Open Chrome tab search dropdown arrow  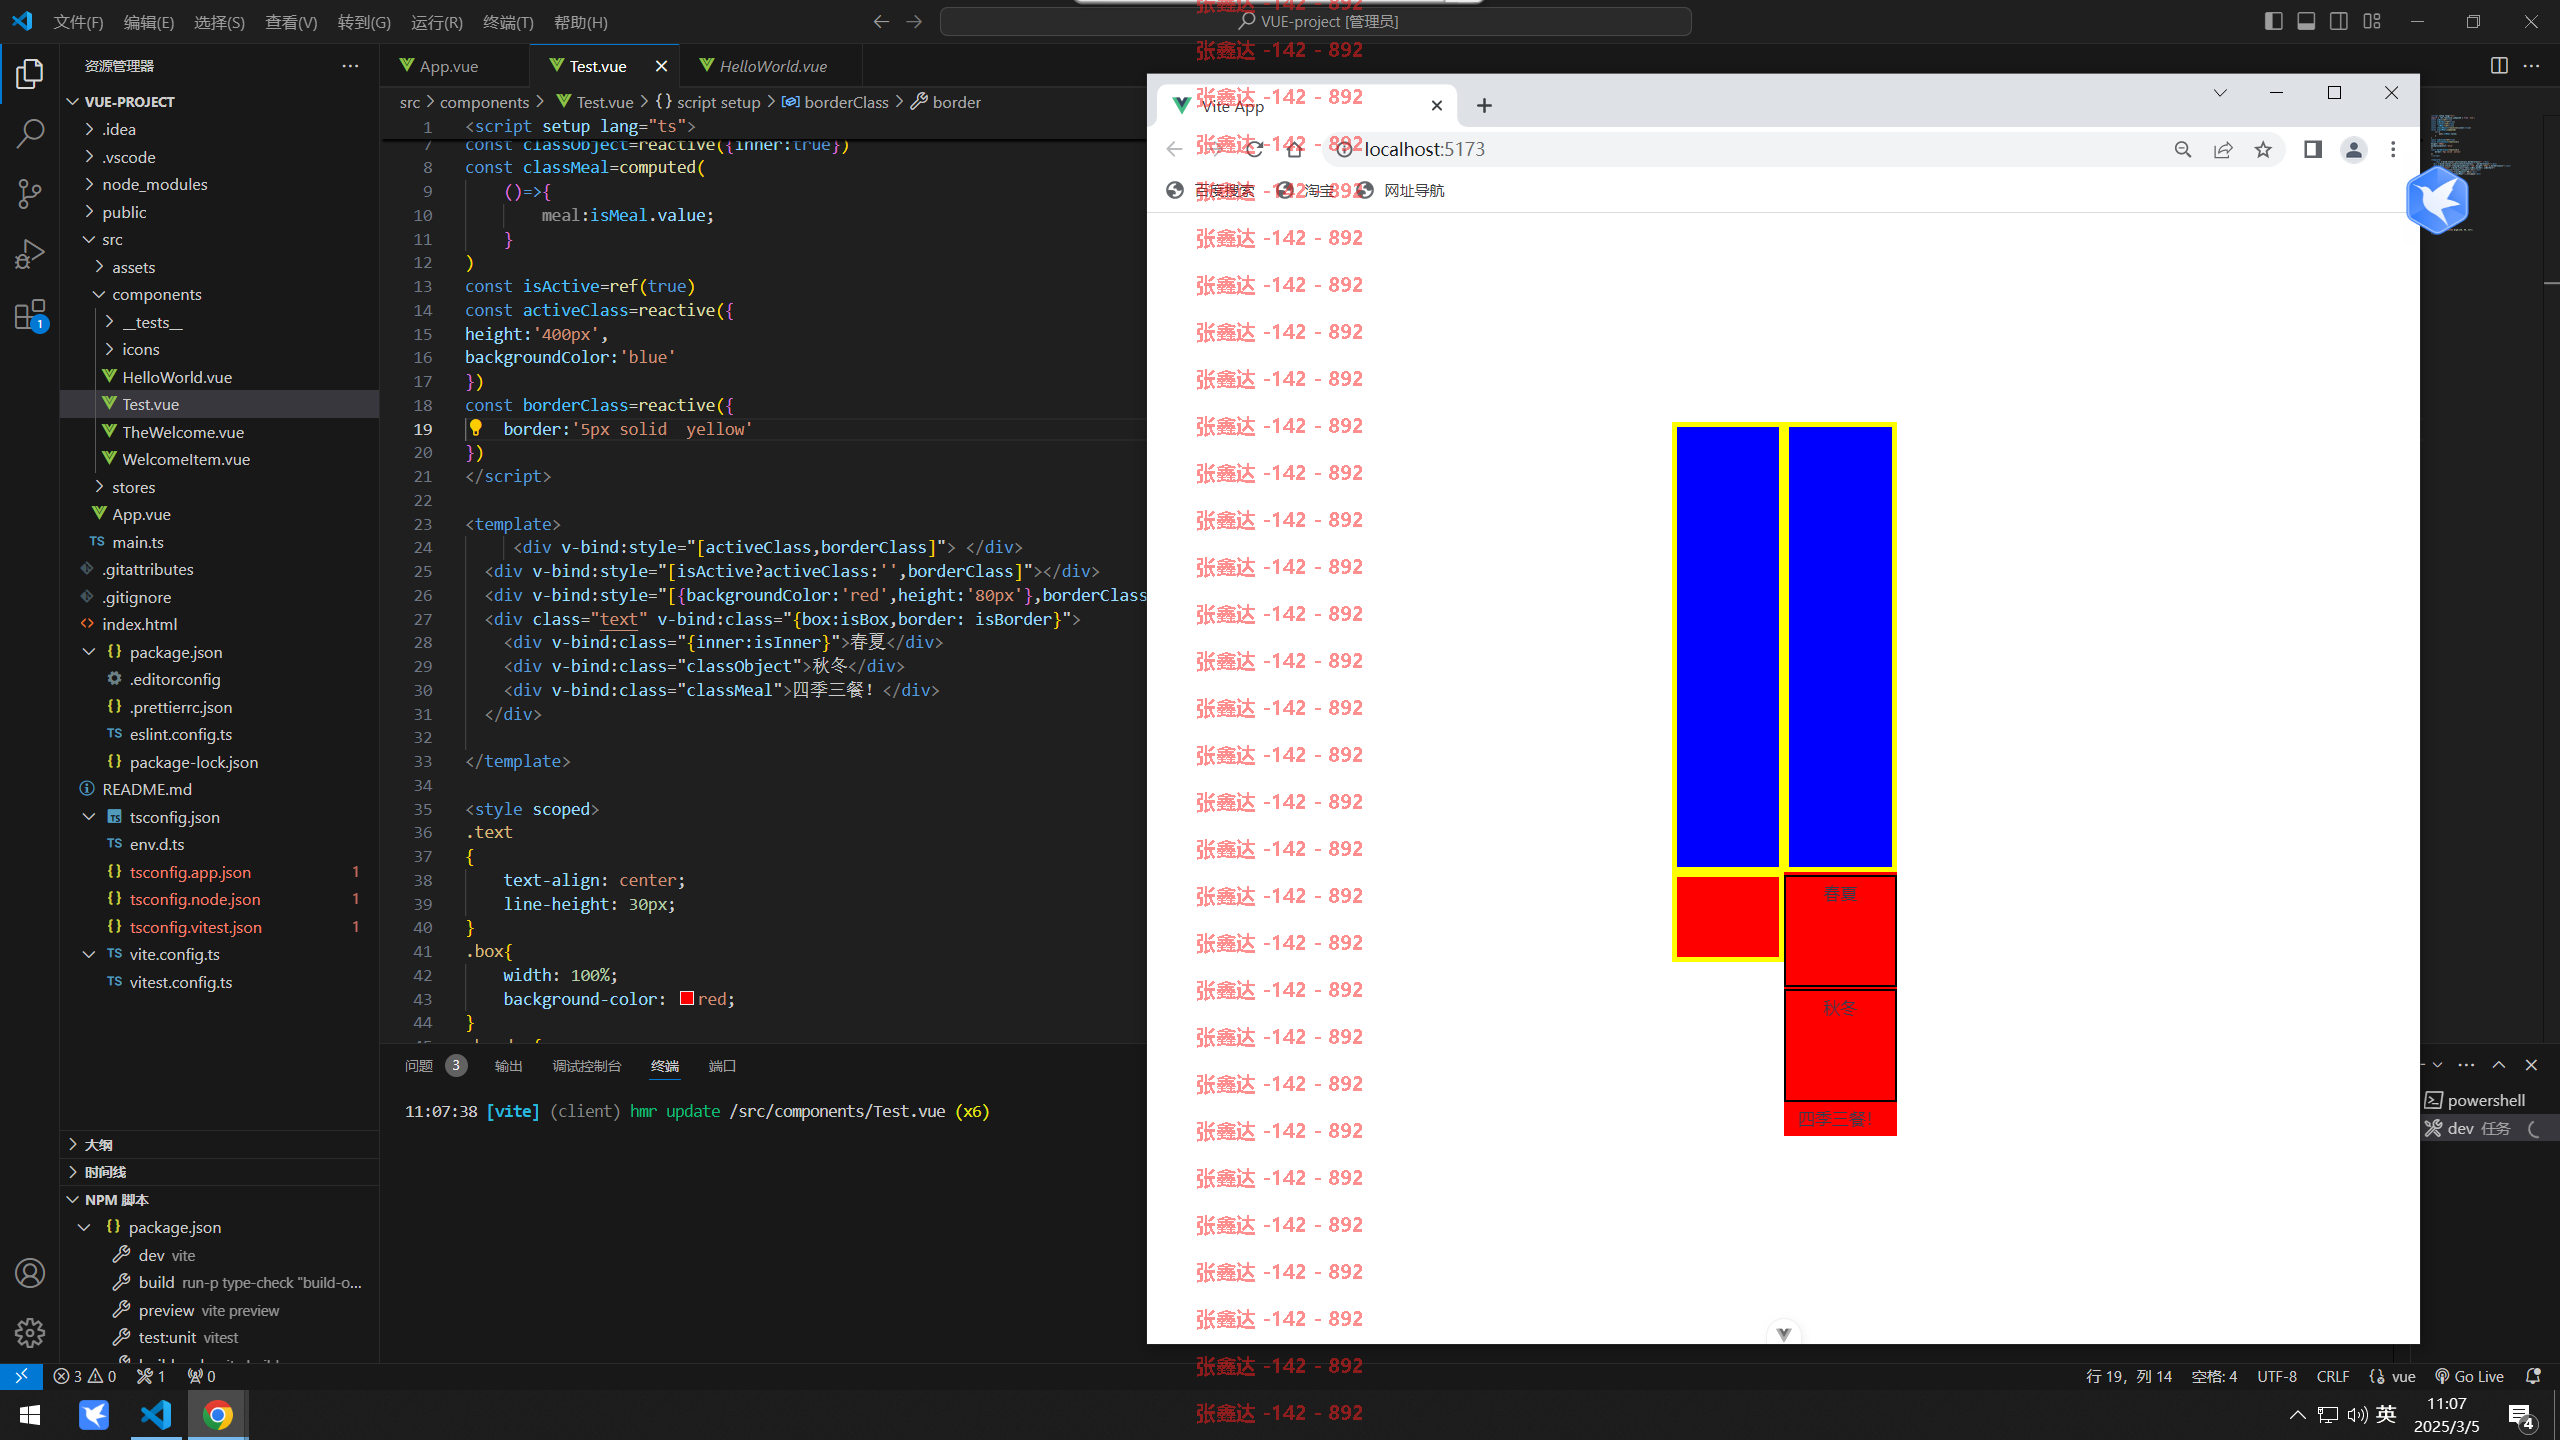(2219, 92)
